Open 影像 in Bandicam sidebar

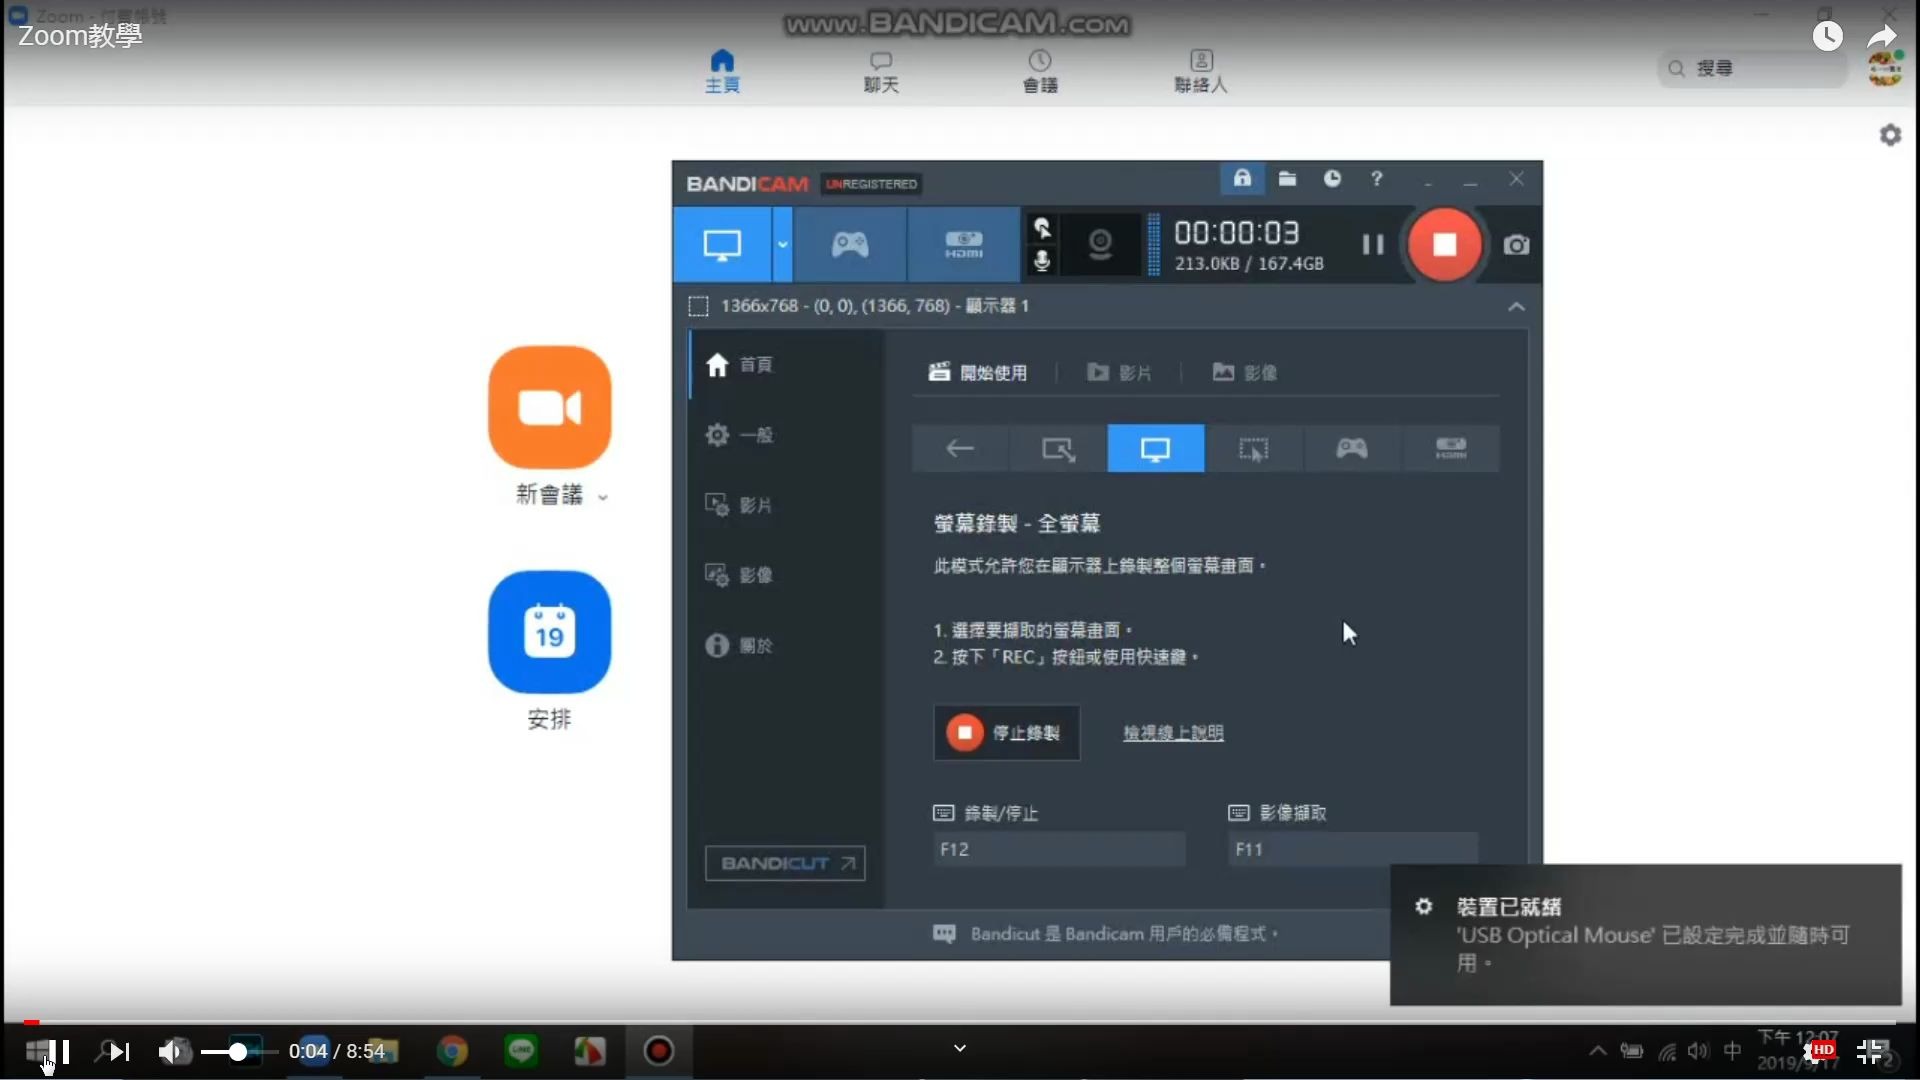click(x=740, y=575)
